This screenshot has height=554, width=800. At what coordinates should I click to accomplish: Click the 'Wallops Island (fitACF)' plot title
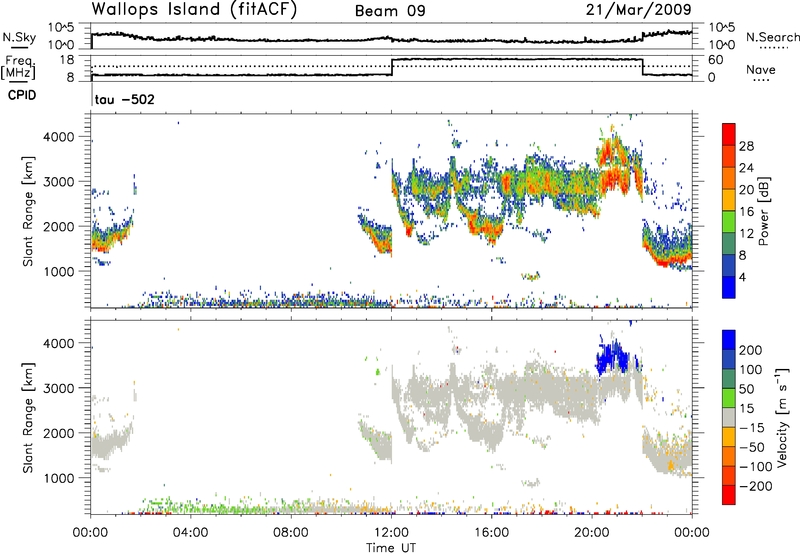pos(194,10)
